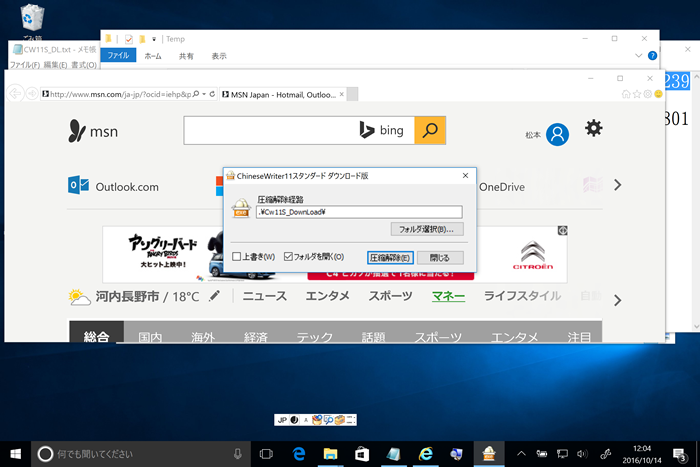Open Windows Store from taskbar
The width and height of the screenshot is (700, 467).
pos(362,454)
